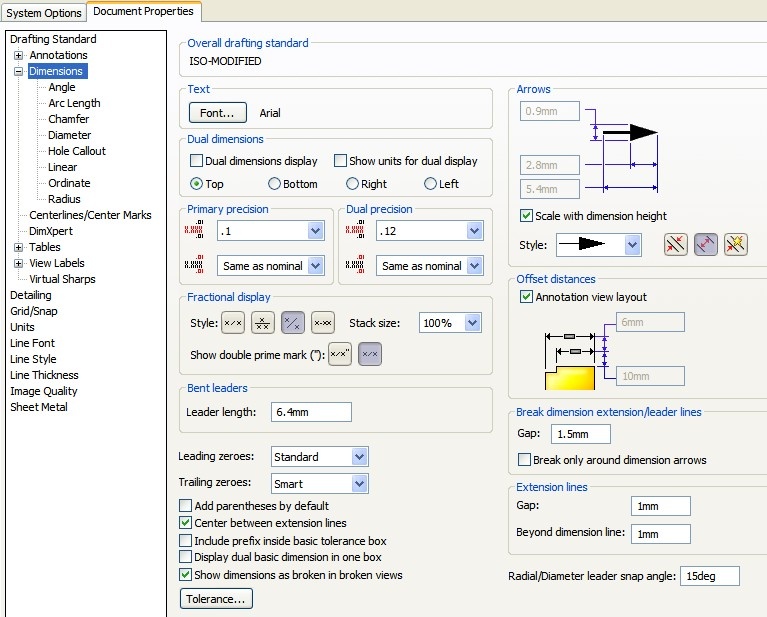The width and height of the screenshot is (767, 617).
Task: Click the Tolerance... button
Action: pos(216,599)
